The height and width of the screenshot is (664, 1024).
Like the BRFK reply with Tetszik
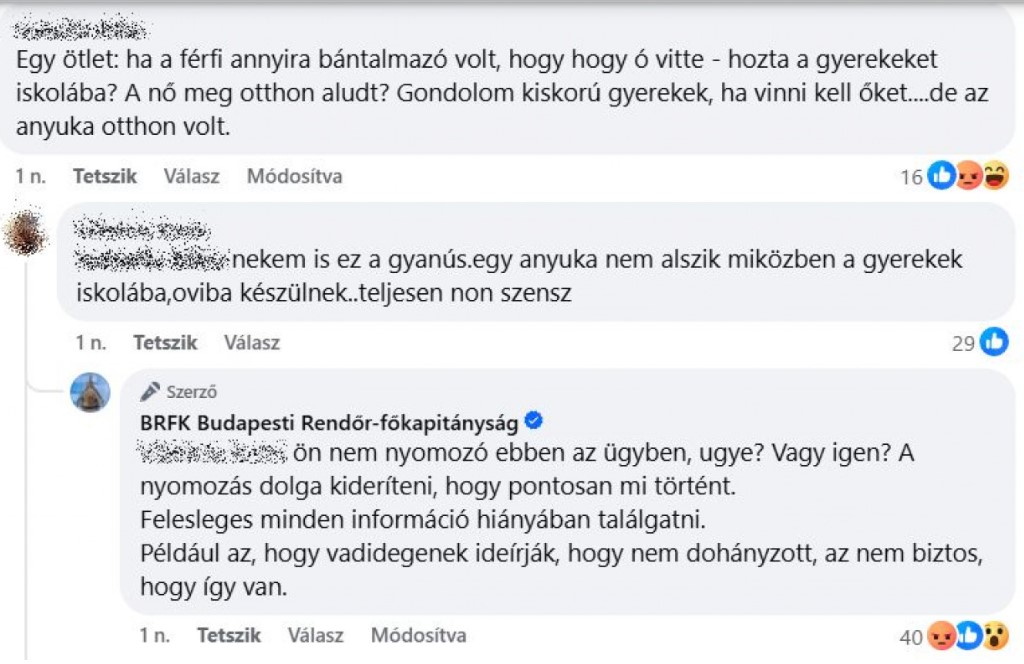[229, 635]
